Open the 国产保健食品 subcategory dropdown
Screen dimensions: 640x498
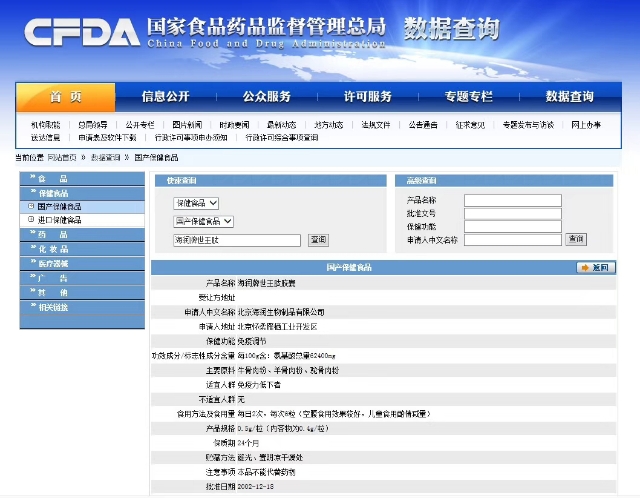203,221
